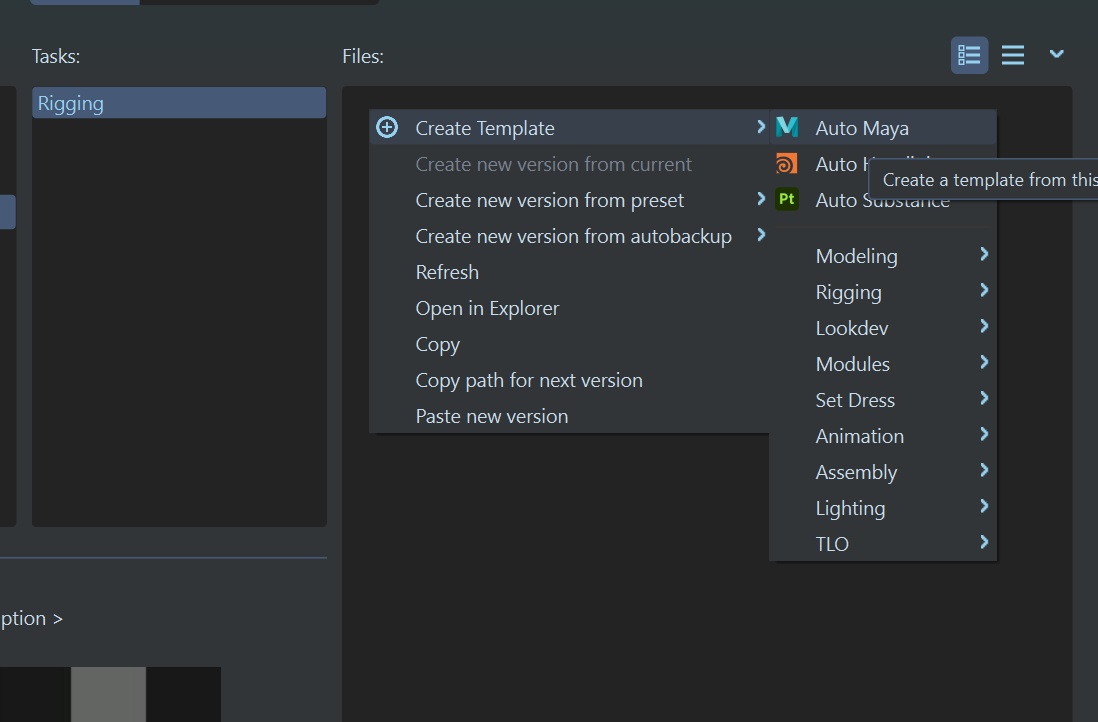Choose Paste new version

tap(491, 416)
